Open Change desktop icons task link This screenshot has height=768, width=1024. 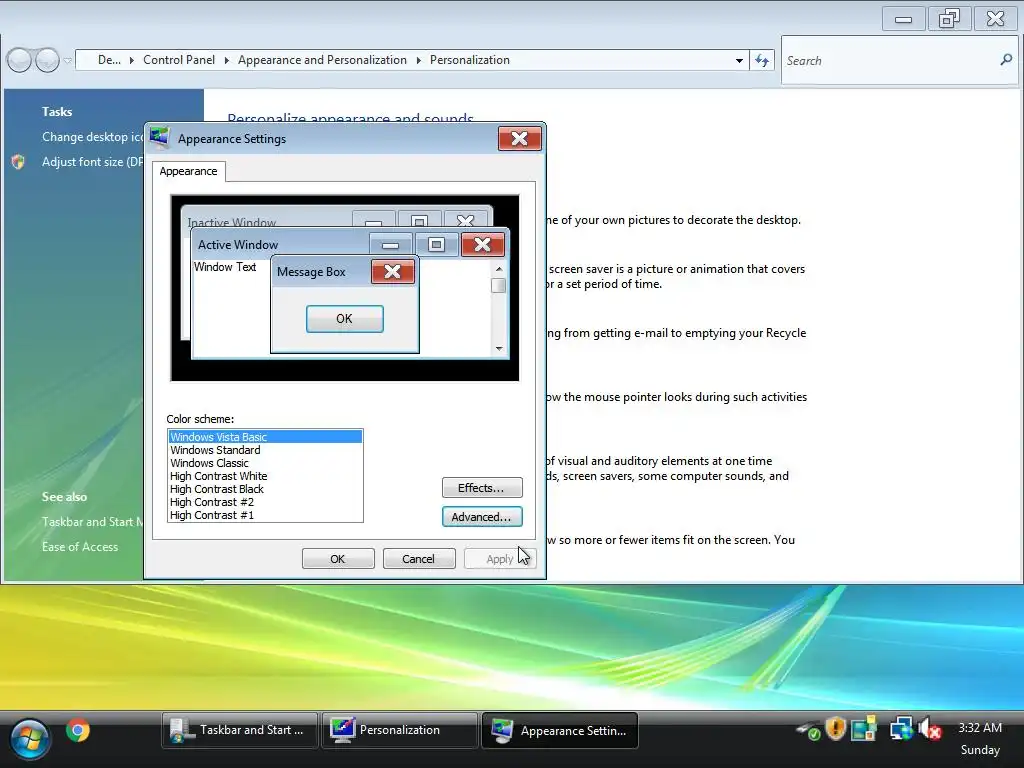point(93,137)
